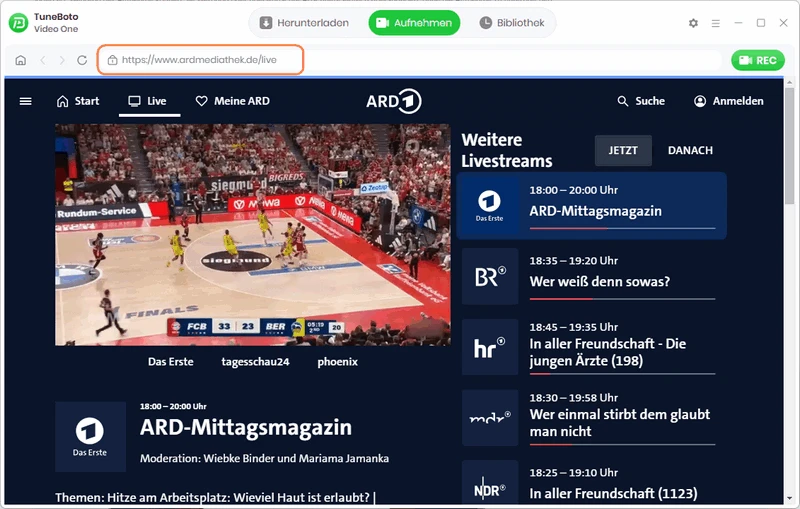The height and width of the screenshot is (509, 800).
Task: Click the address bar lock icon
Action: [112, 60]
